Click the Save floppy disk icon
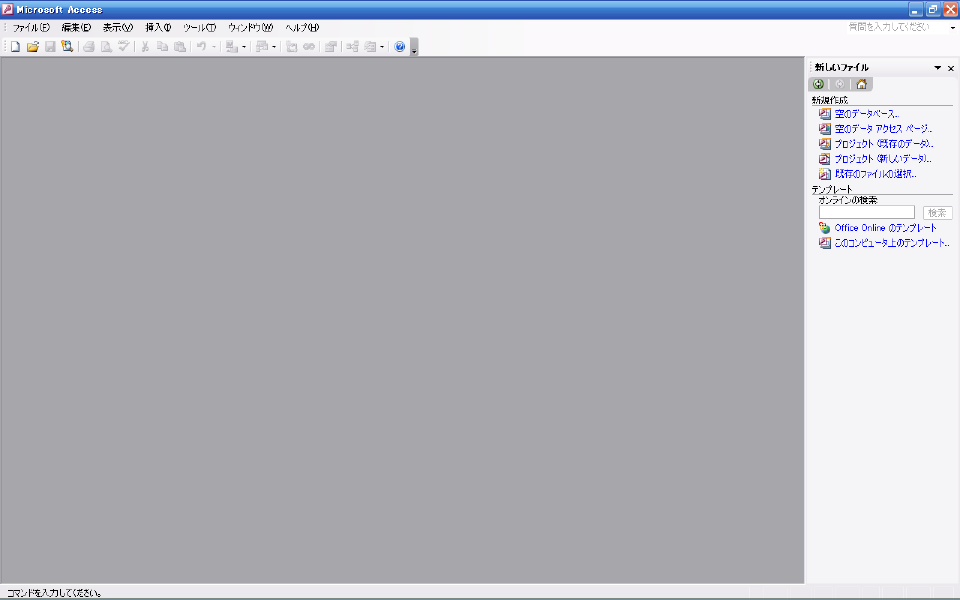The image size is (960, 600). [x=50, y=47]
